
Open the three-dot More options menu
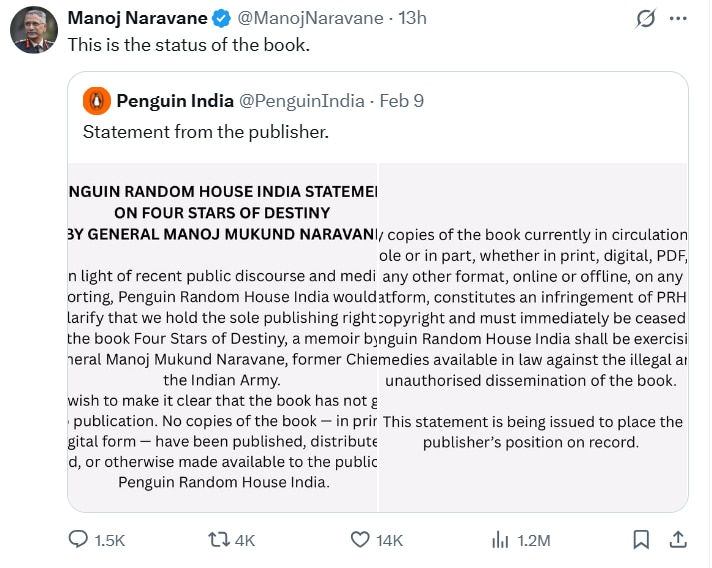(x=679, y=19)
